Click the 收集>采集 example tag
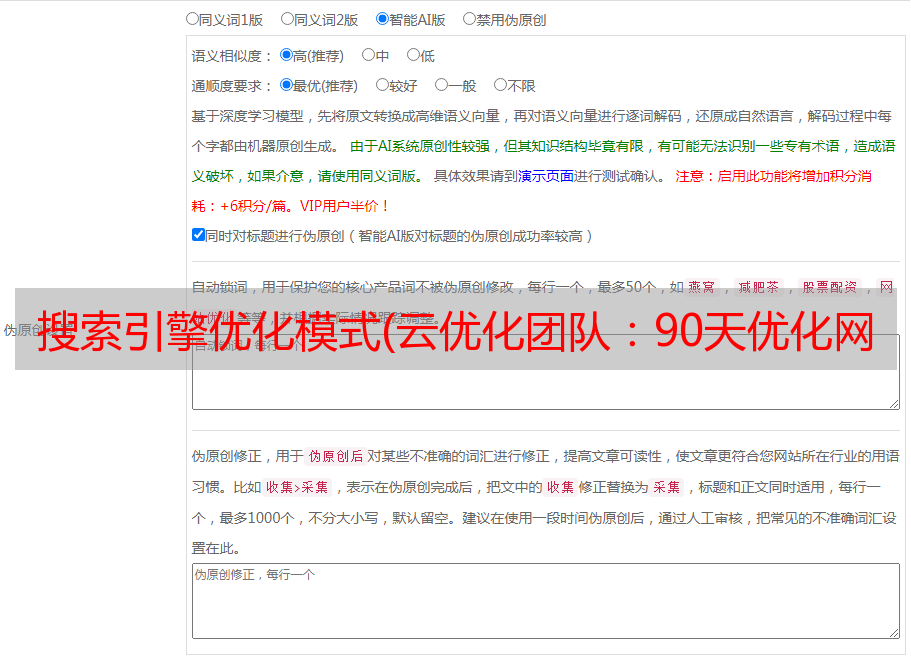Viewport: 911px width, 658px height. click(297, 487)
